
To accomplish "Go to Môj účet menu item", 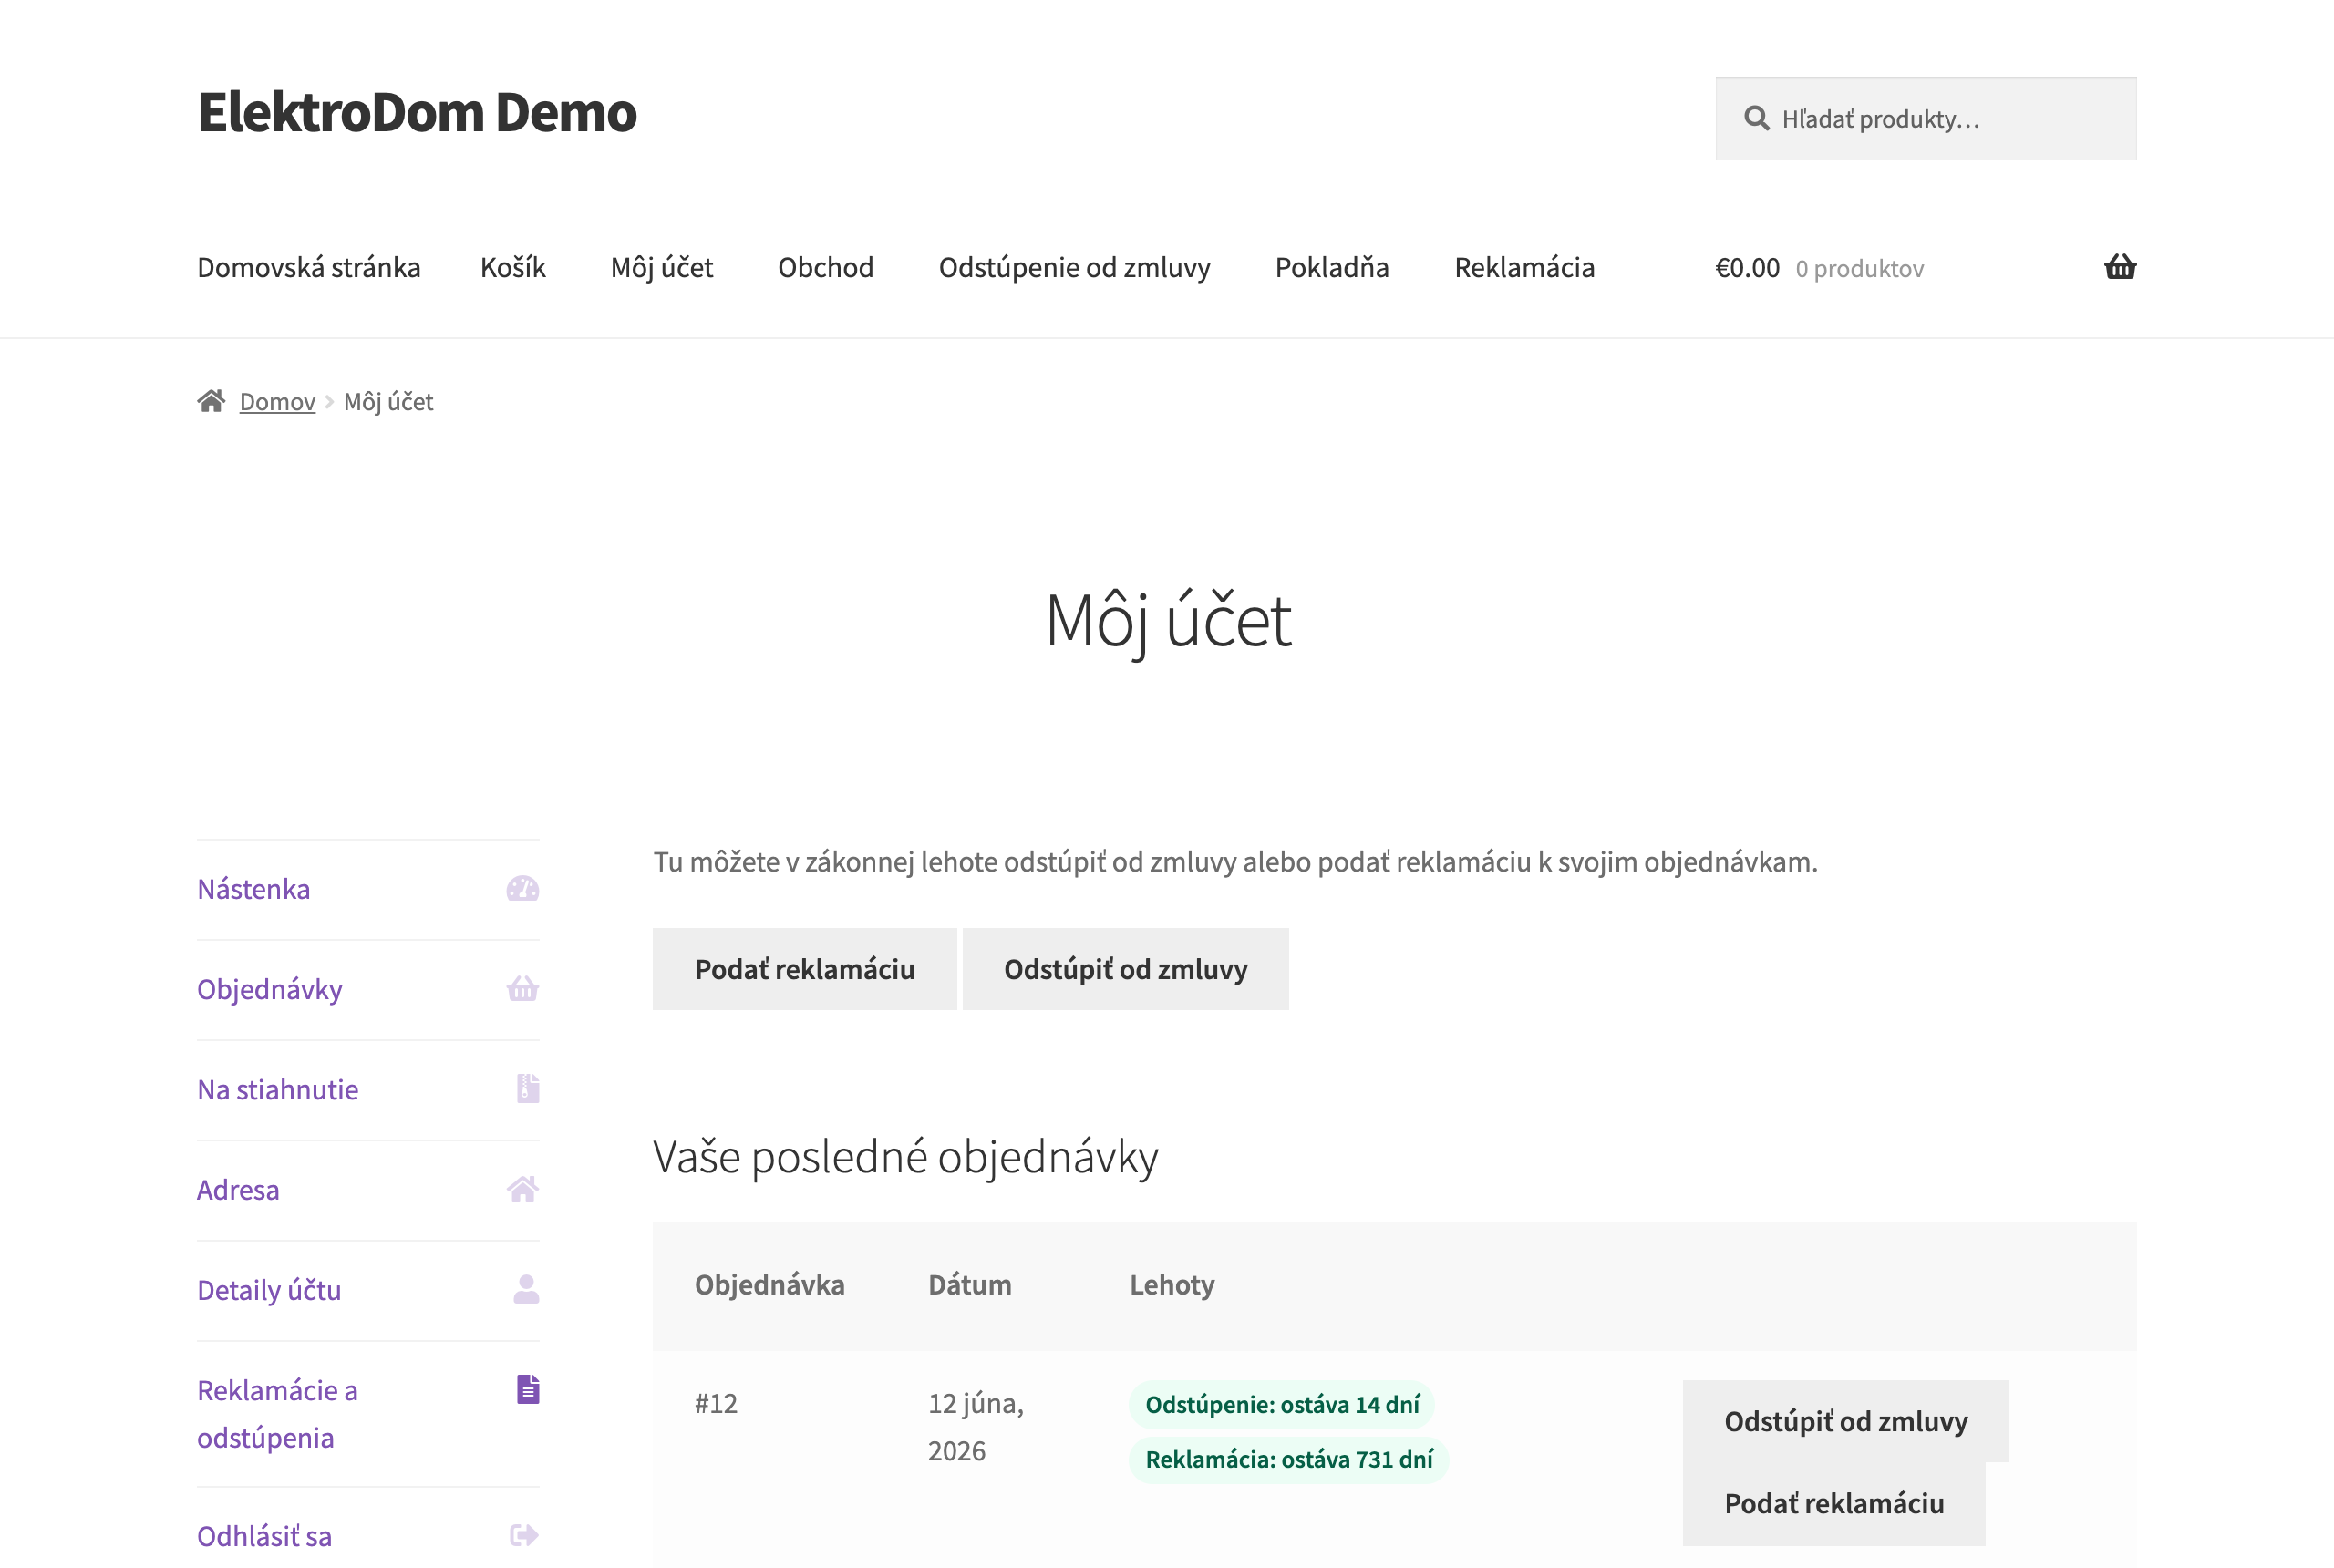I will [x=662, y=267].
